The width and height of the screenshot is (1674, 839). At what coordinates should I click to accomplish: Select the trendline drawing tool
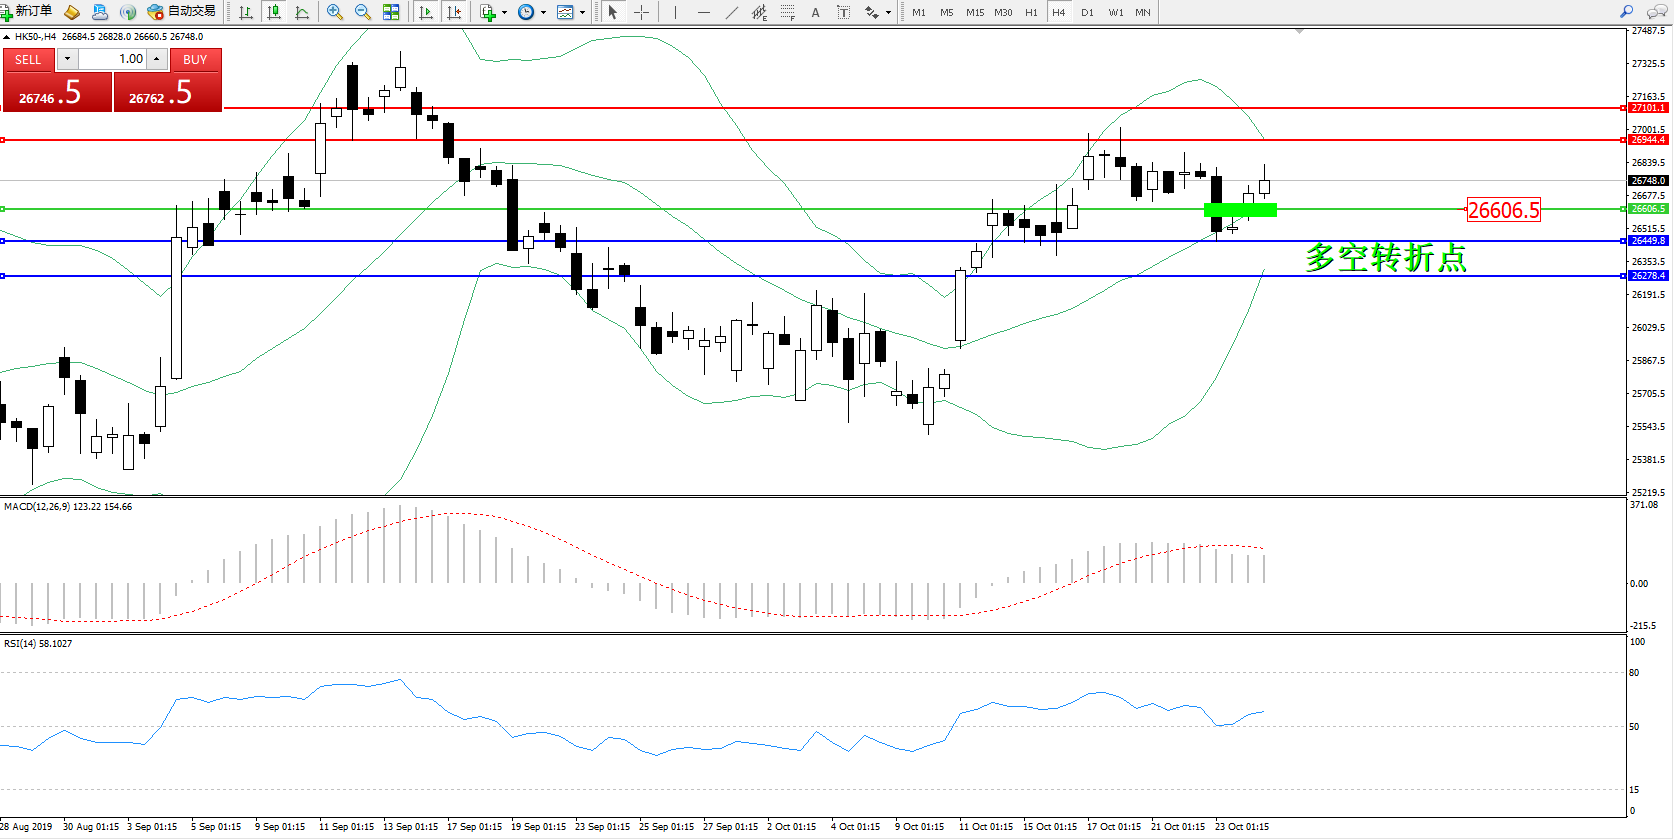coord(732,12)
